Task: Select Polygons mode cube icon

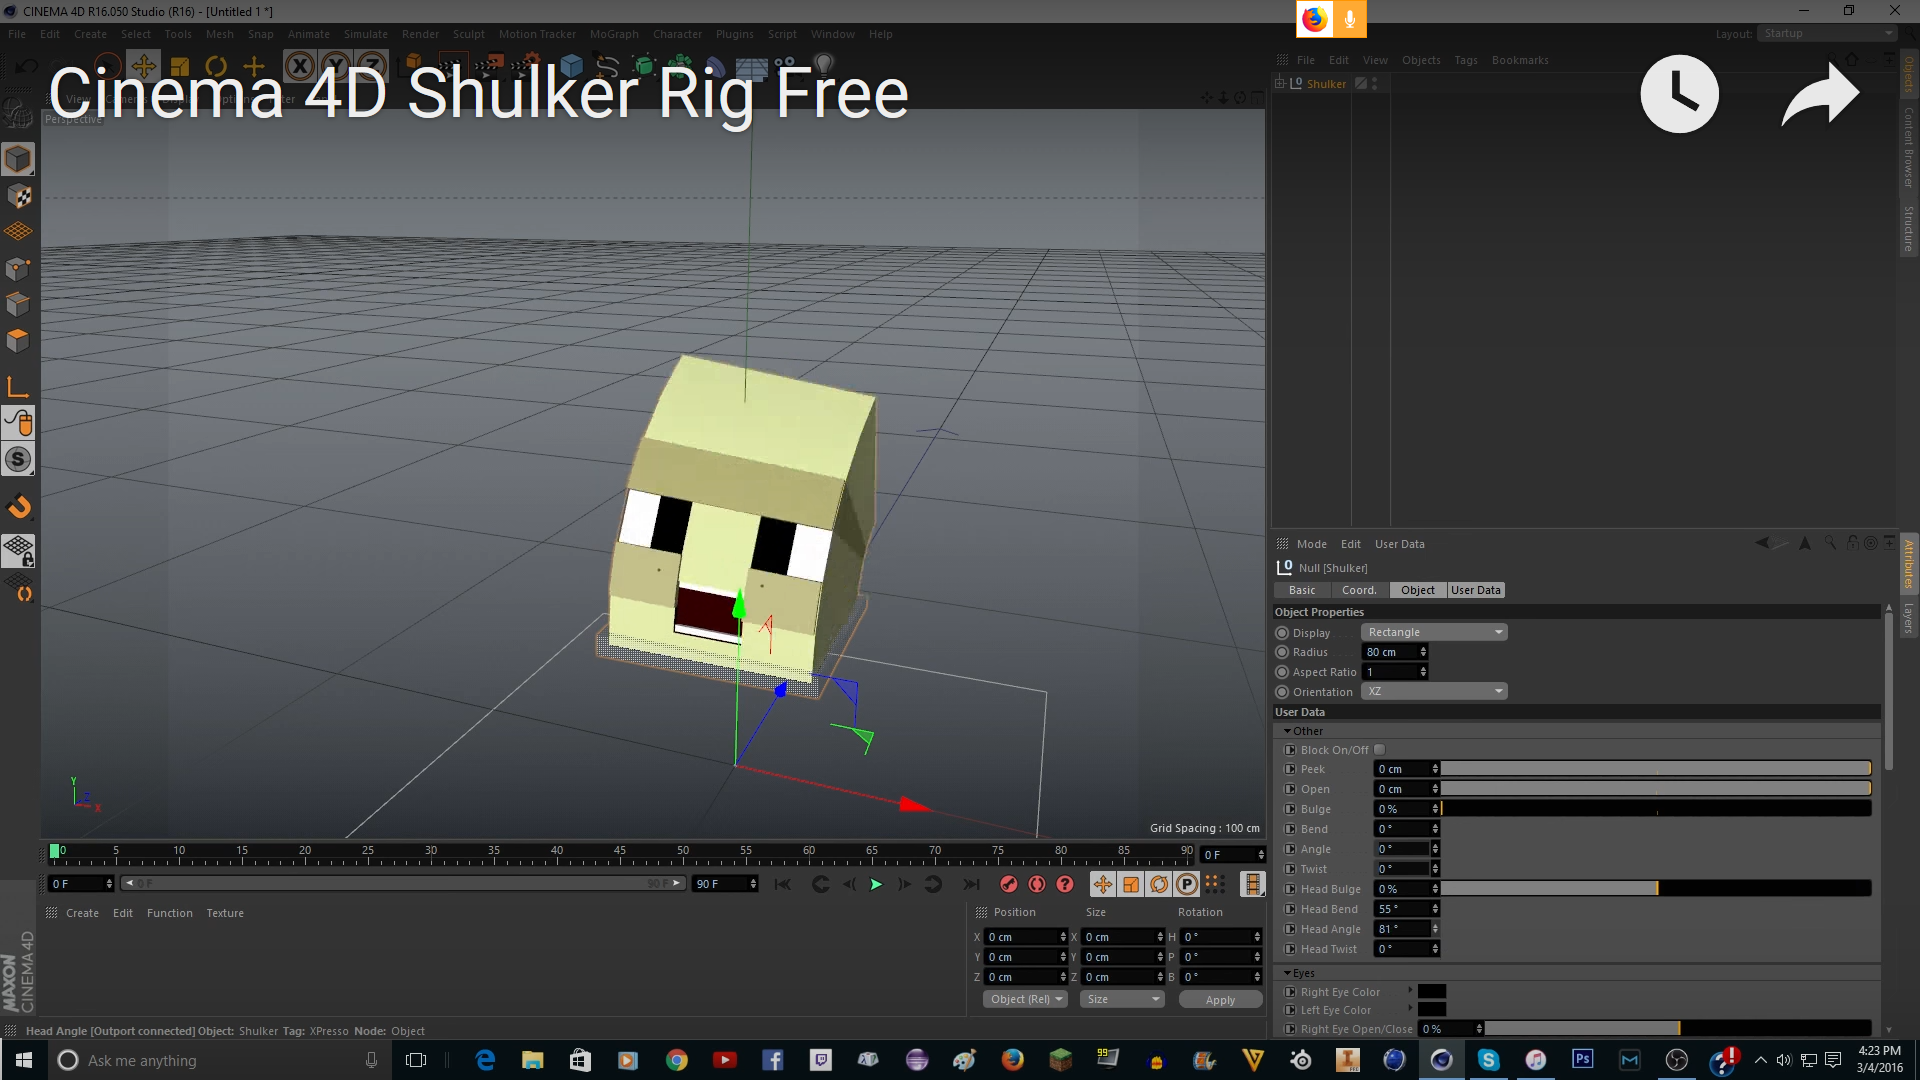Action: point(18,340)
